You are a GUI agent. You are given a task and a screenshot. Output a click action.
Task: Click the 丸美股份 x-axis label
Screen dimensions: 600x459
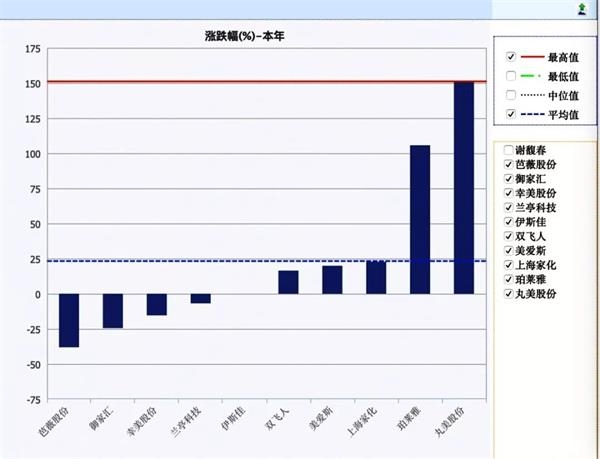click(450, 422)
